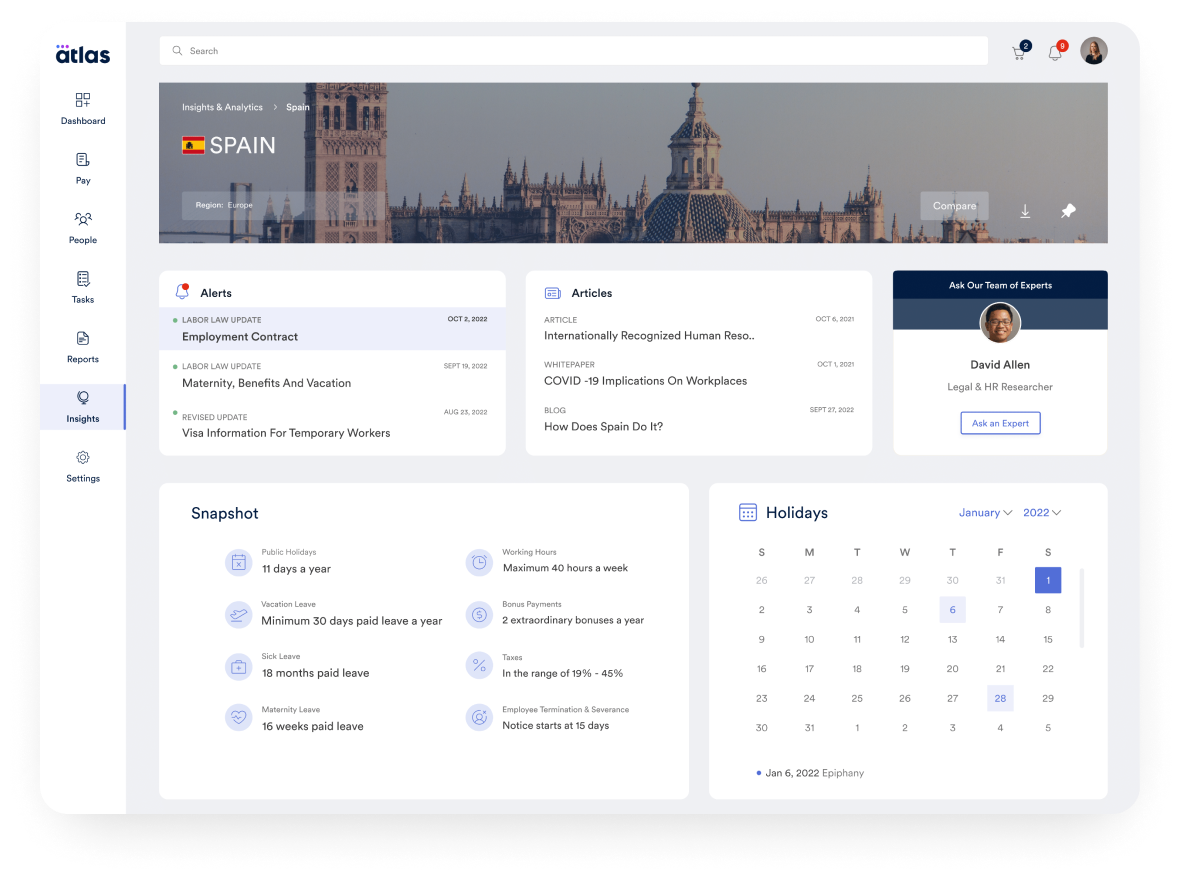Select the Pay section icon
The height and width of the screenshot is (878, 1180).
(x=83, y=167)
